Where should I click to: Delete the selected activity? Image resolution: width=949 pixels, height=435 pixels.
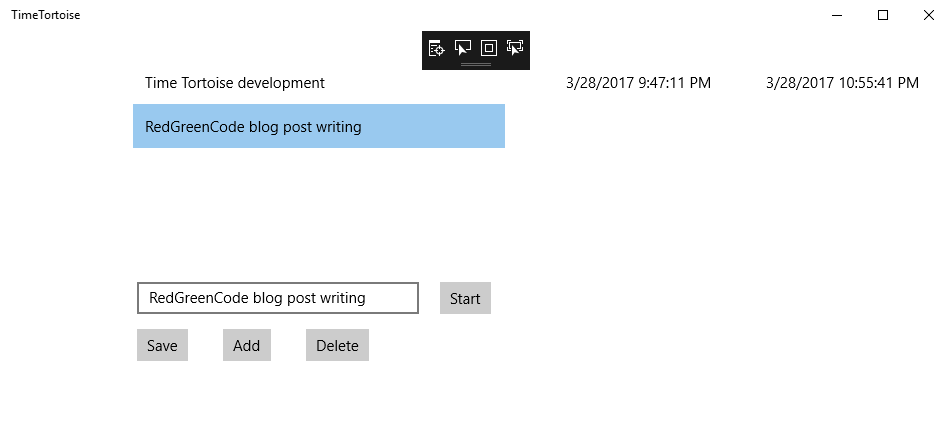pos(337,345)
